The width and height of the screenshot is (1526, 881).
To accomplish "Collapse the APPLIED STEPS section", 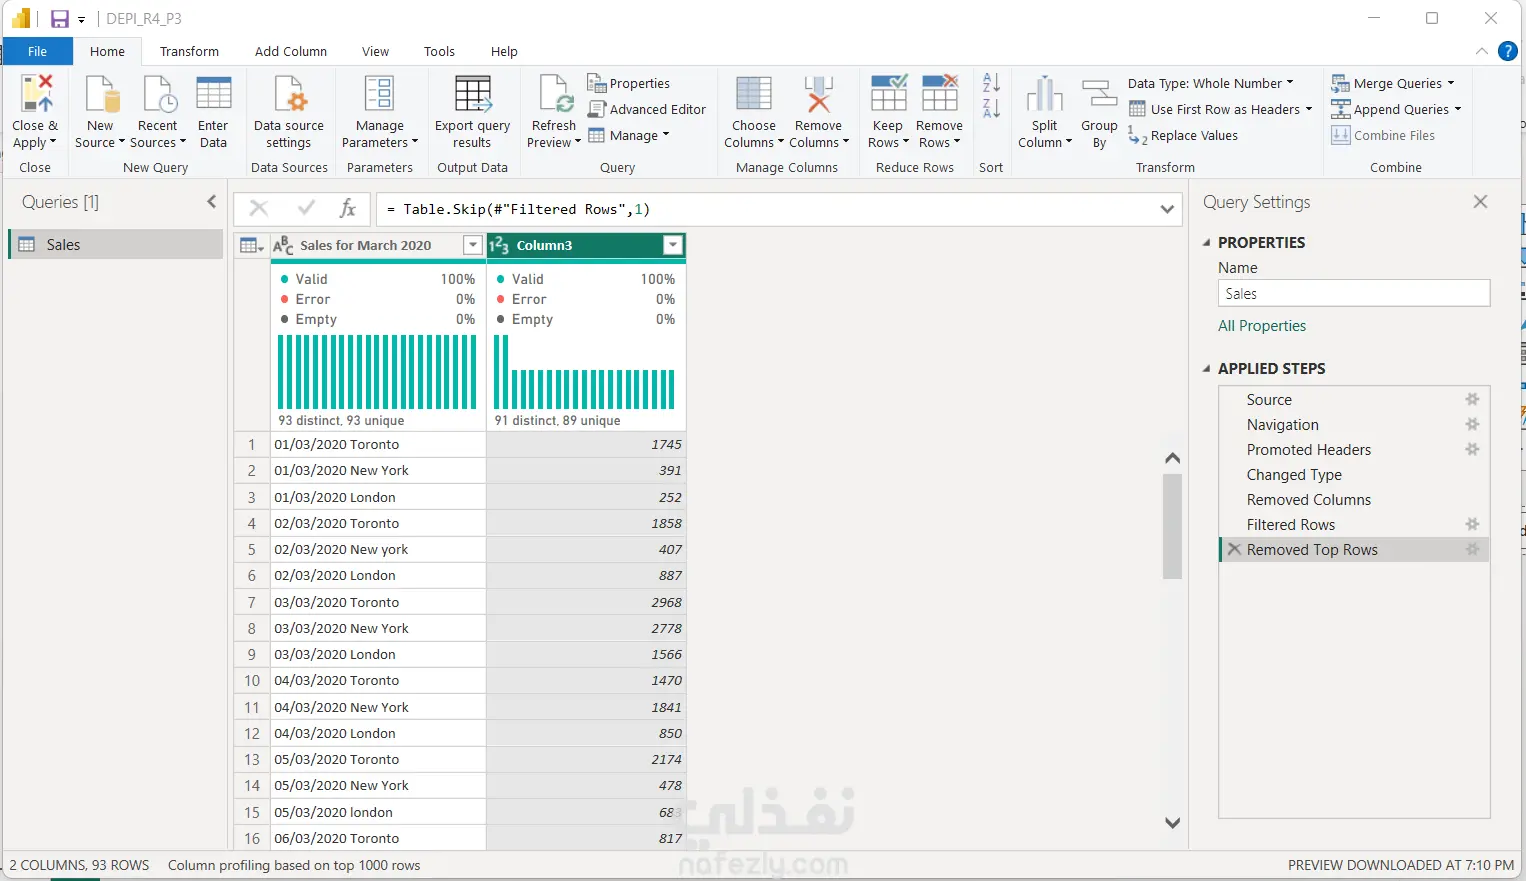I will [x=1206, y=368].
